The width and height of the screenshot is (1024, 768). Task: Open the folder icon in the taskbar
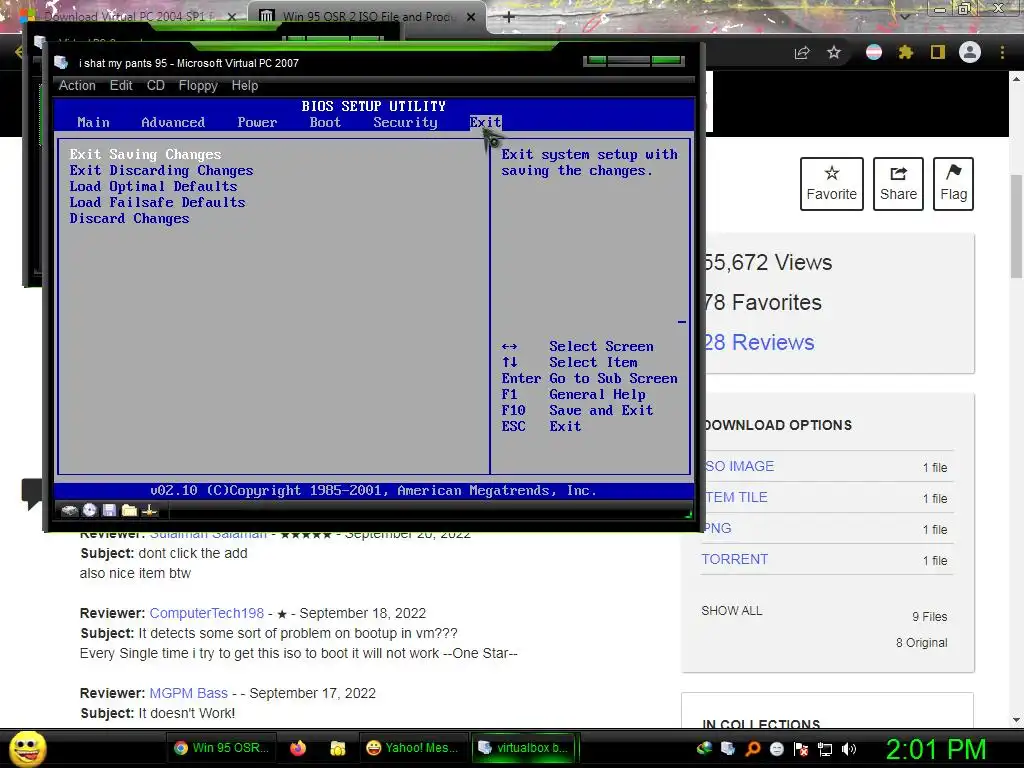338,748
